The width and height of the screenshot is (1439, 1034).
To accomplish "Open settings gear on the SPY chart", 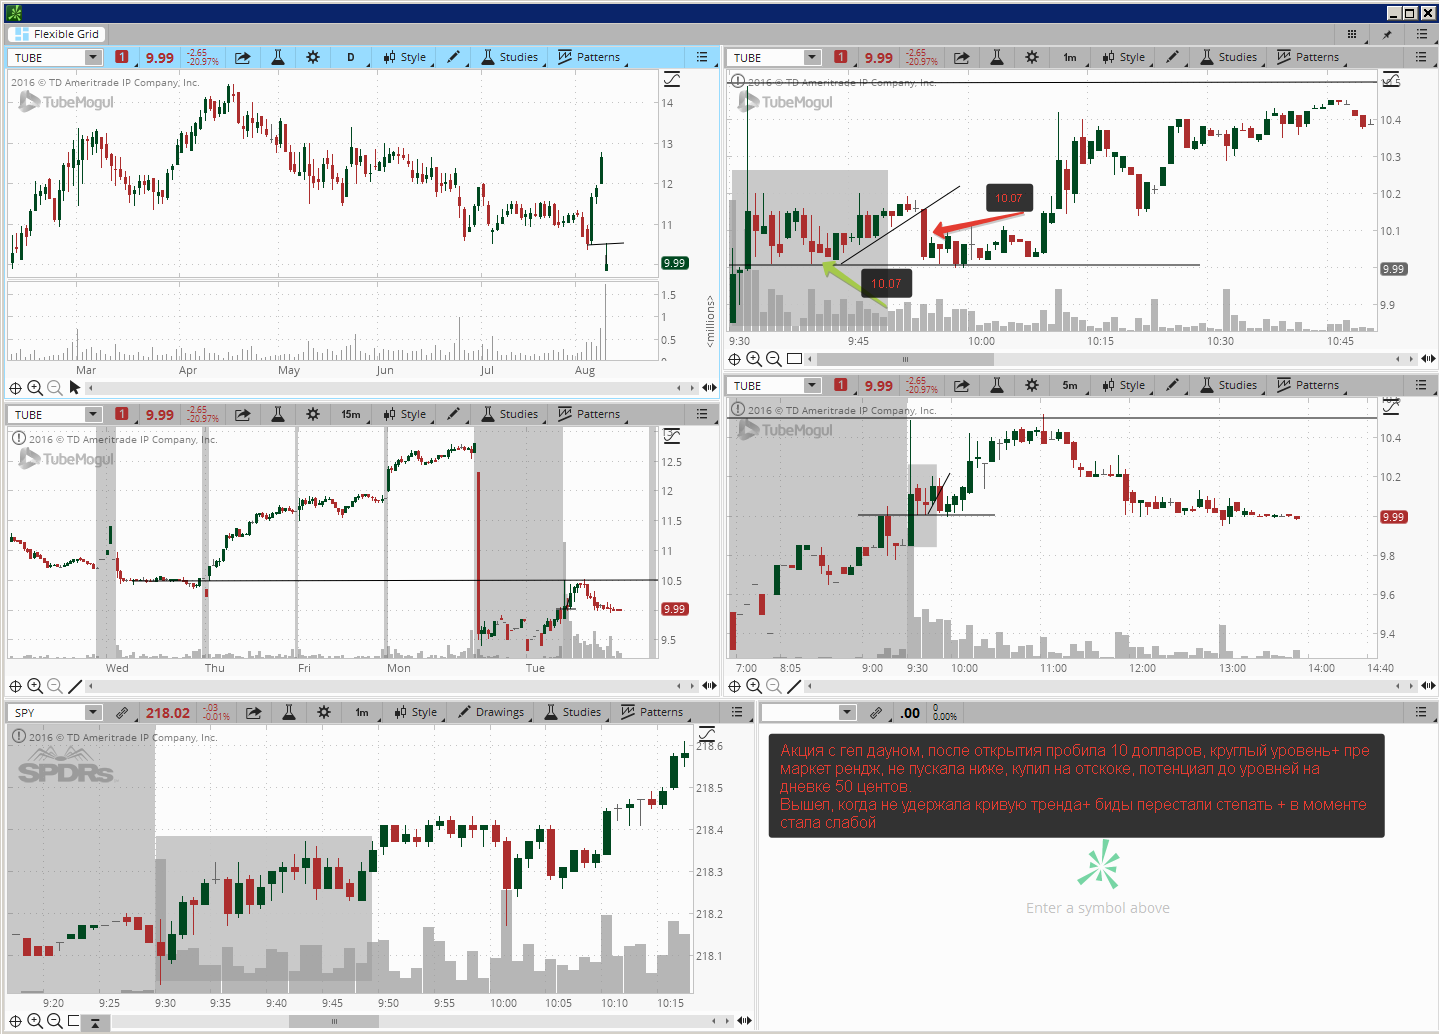I will [x=324, y=713].
